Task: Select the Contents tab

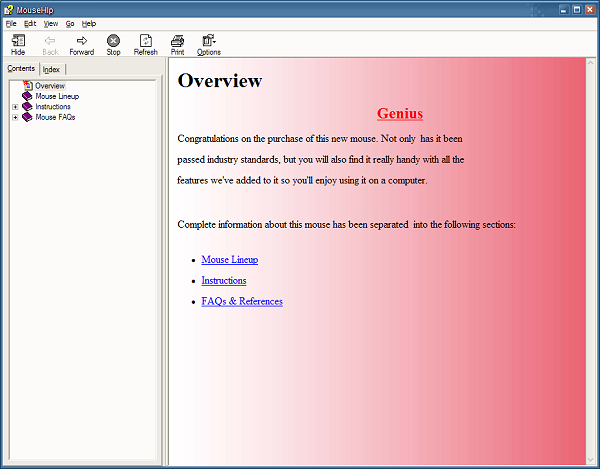Action: click(x=21, y=68)
